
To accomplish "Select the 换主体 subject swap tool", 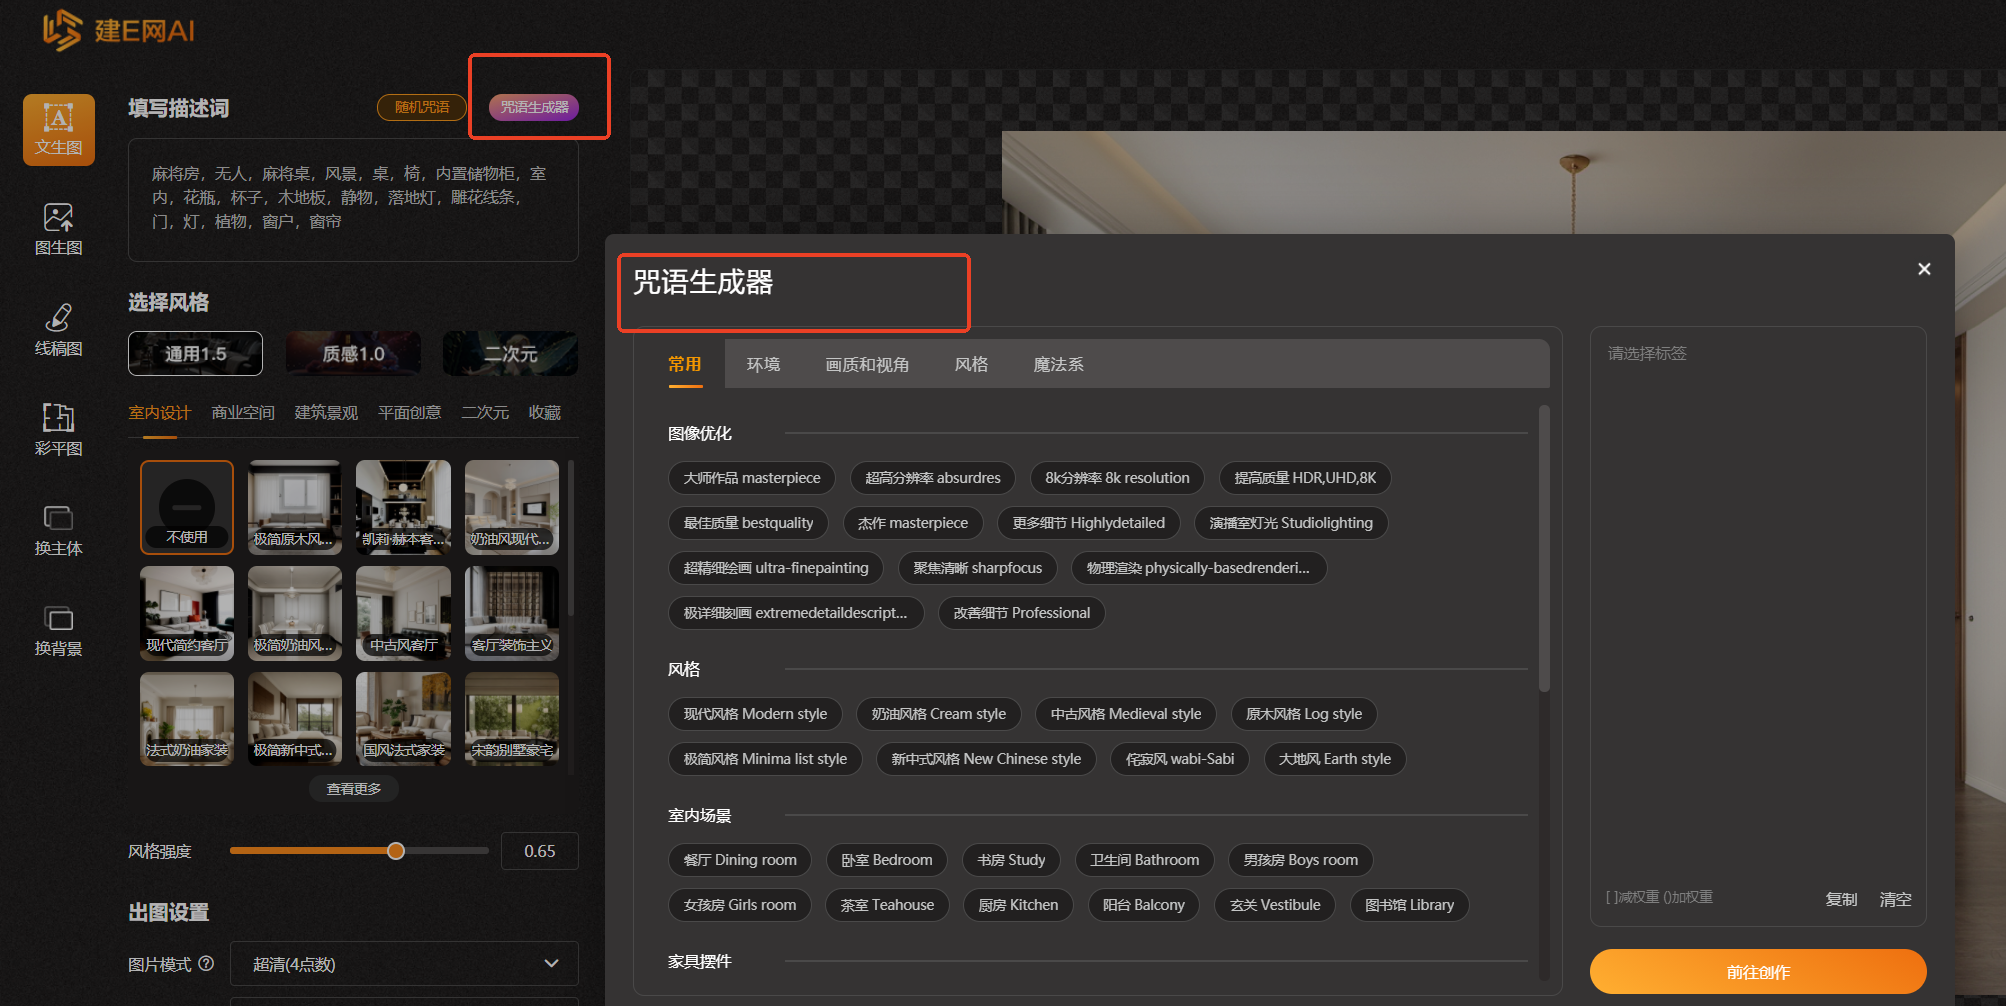I will [59, 530].
